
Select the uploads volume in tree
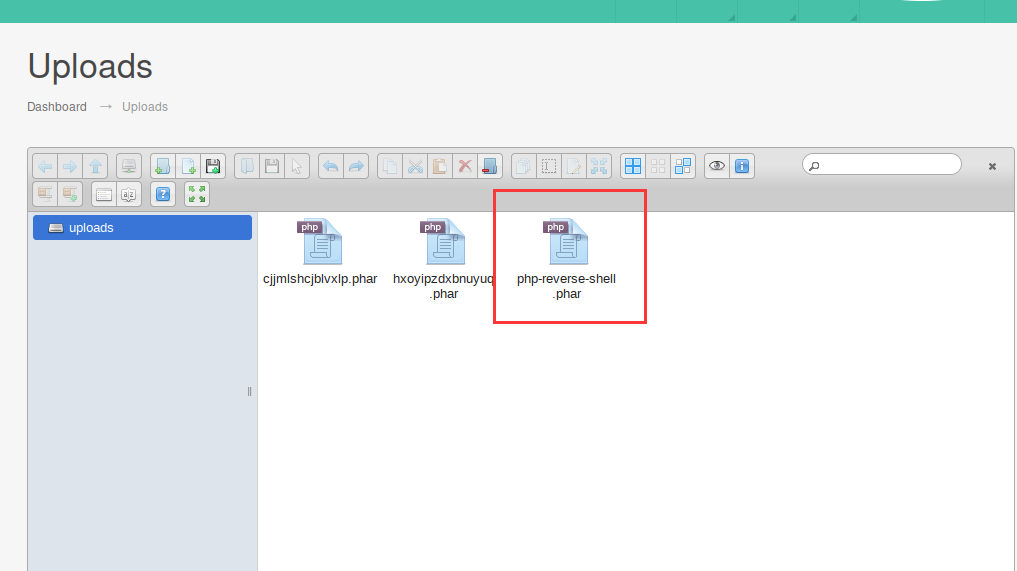[x=142, y=228]
